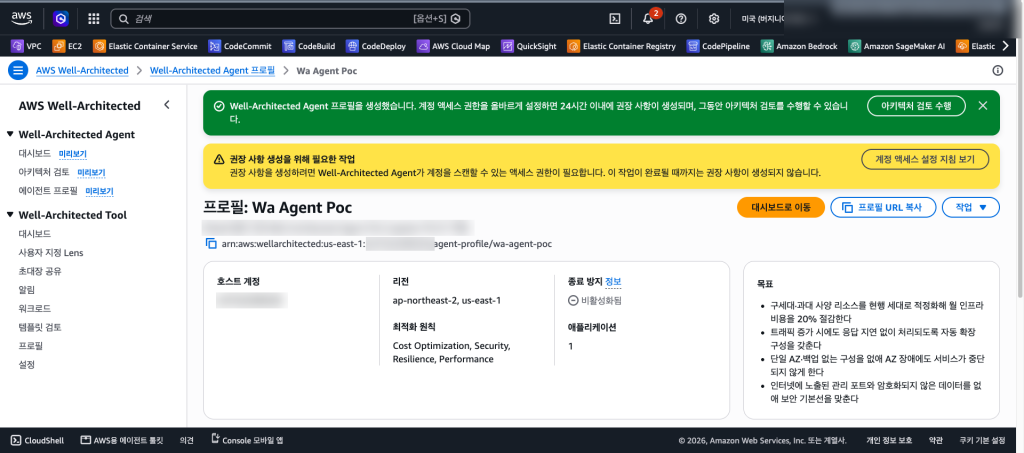1024x453 pixels.
Task: Click 계정 액세스 설정 지침 보기 button
Action: 925,159
